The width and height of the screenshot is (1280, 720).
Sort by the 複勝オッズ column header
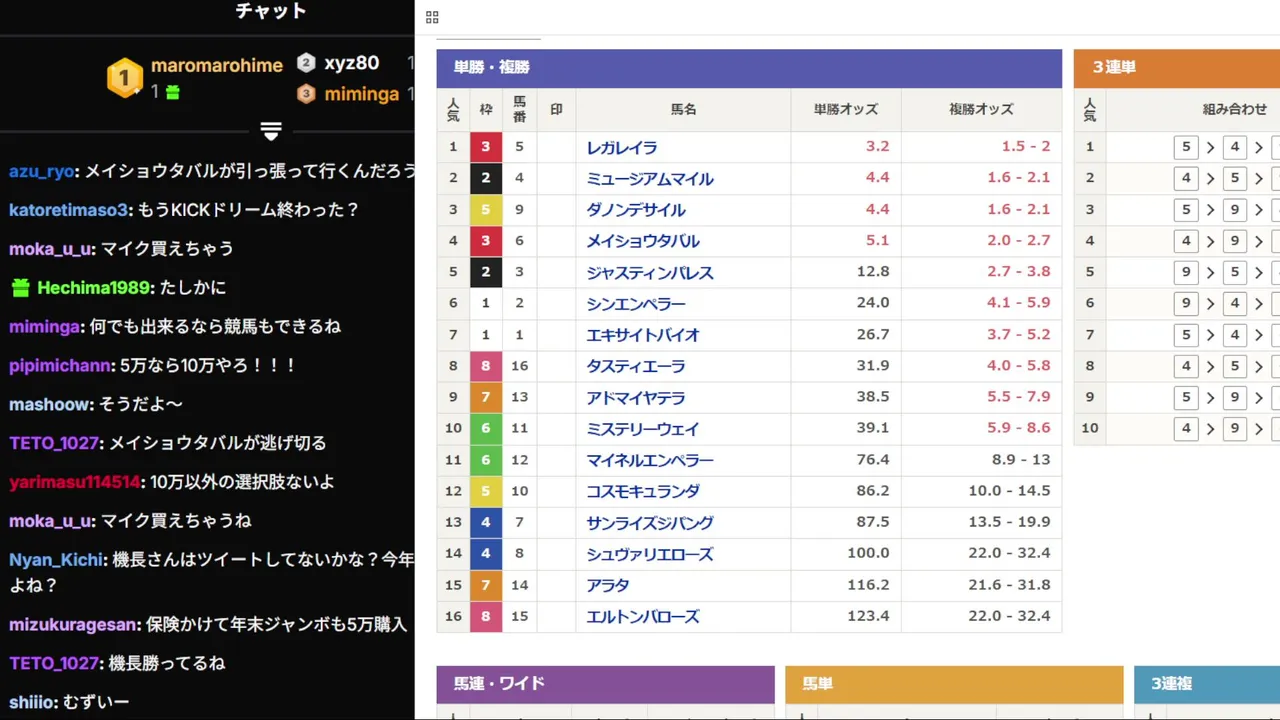[981, 110]
